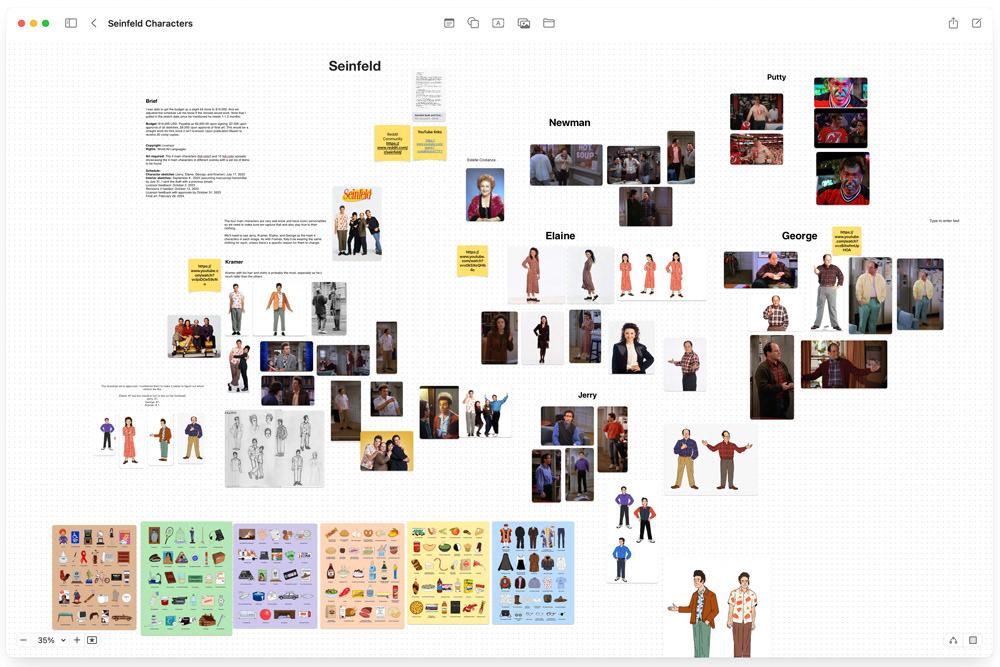Select the large Kramer and Jerry illustration
The height and width of the screenshot is (667, 1000).
716,609
